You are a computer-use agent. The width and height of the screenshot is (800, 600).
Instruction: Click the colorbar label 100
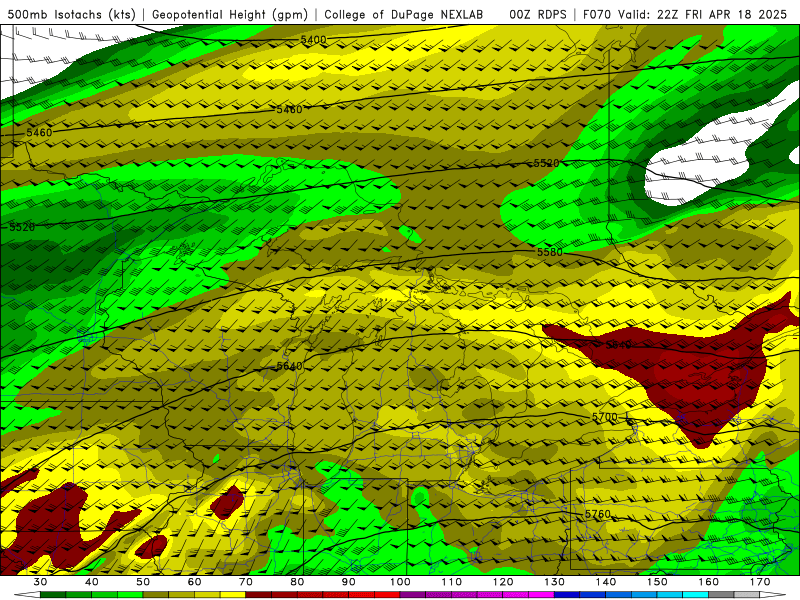[400, 582]
